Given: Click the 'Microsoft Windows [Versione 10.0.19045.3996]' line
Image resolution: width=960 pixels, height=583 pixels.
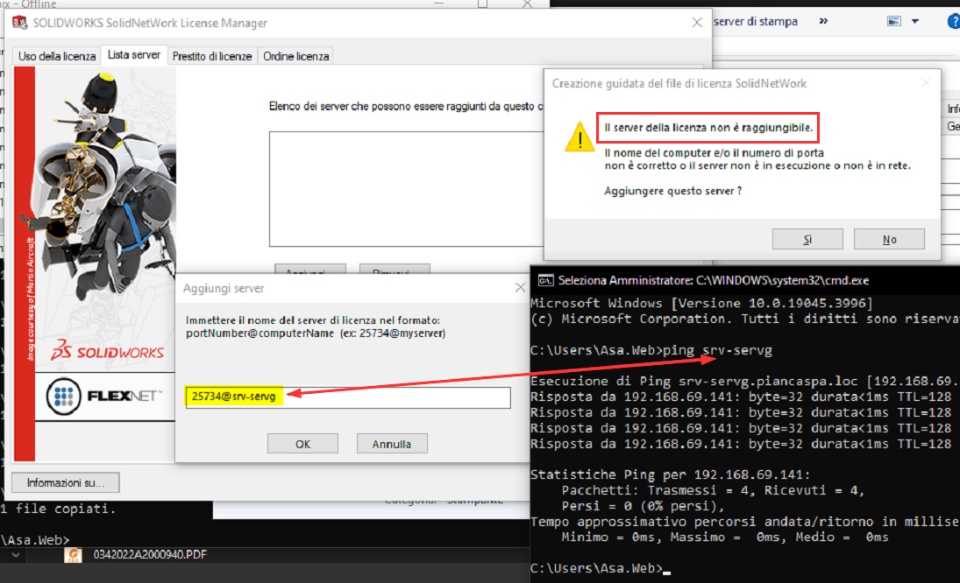Looking at the screenshot, I should [702, 303].
